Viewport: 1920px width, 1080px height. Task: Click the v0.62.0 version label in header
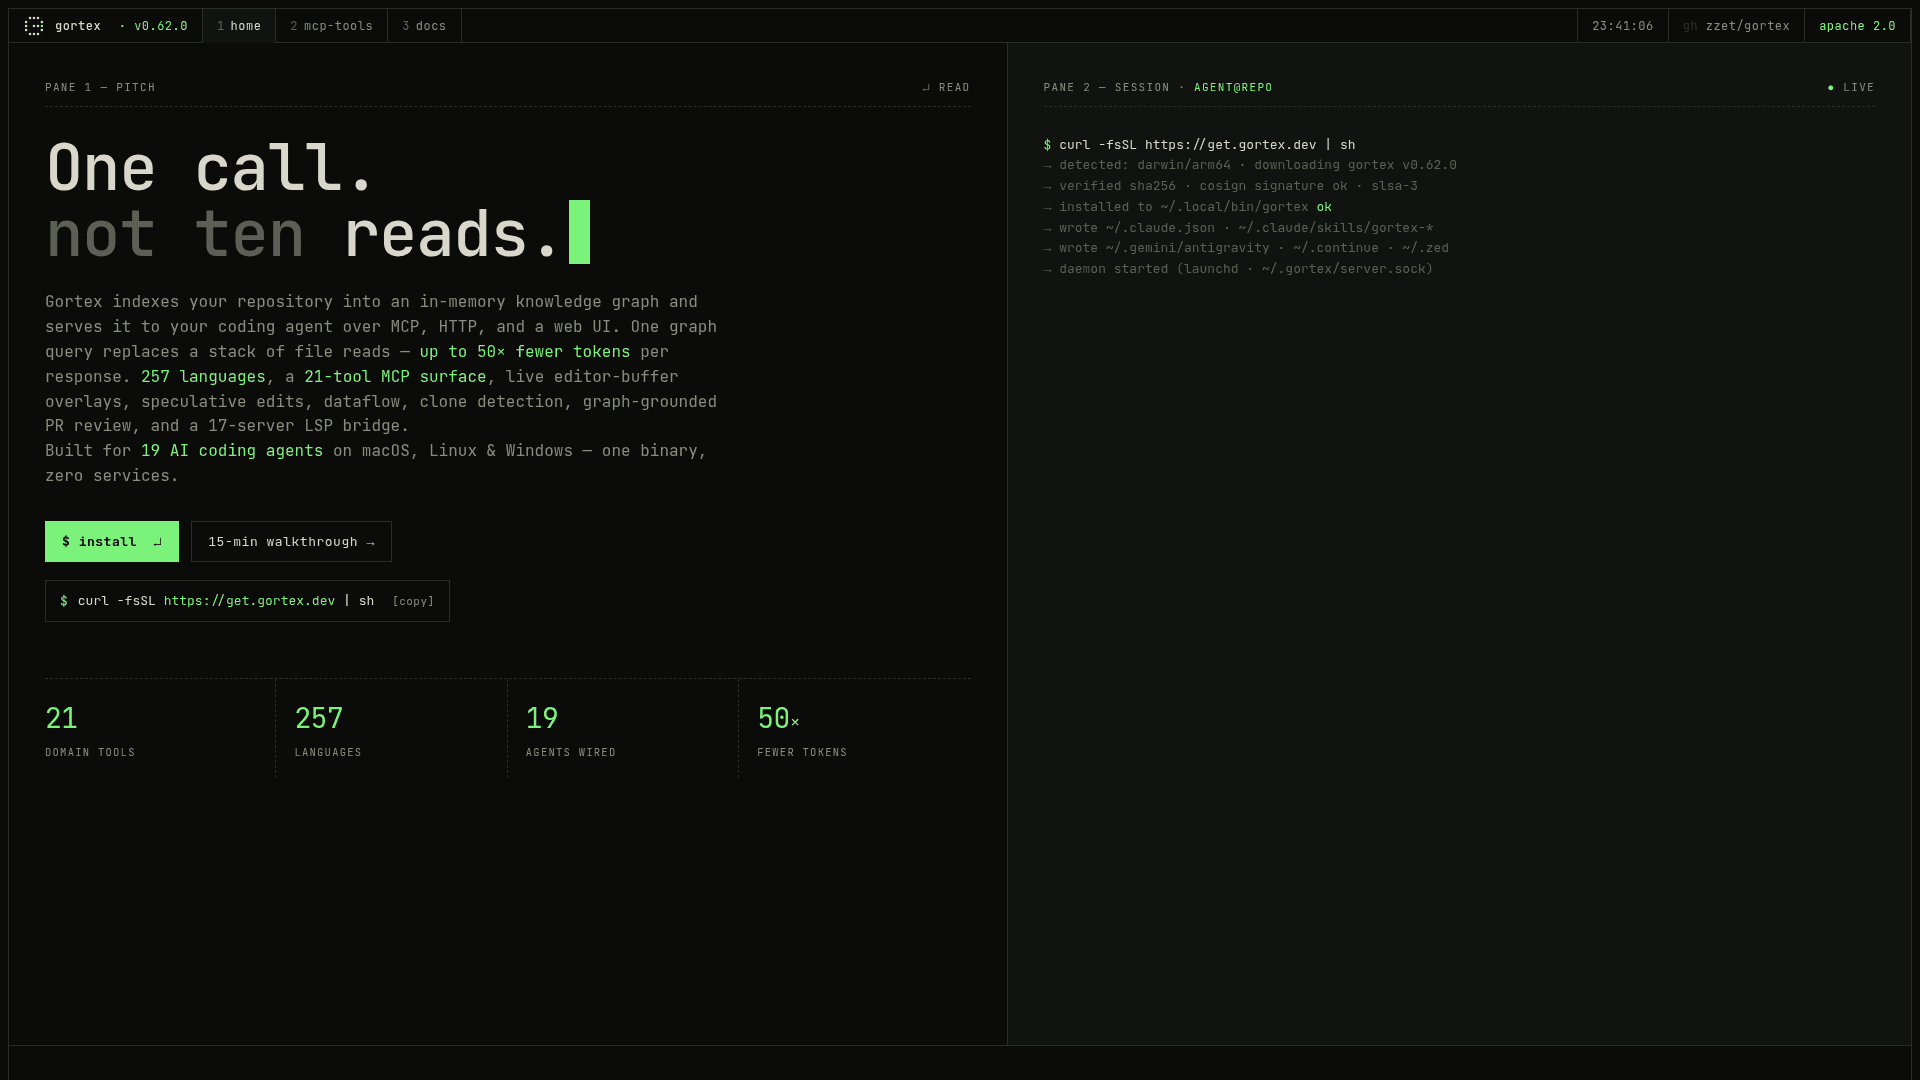154,26
